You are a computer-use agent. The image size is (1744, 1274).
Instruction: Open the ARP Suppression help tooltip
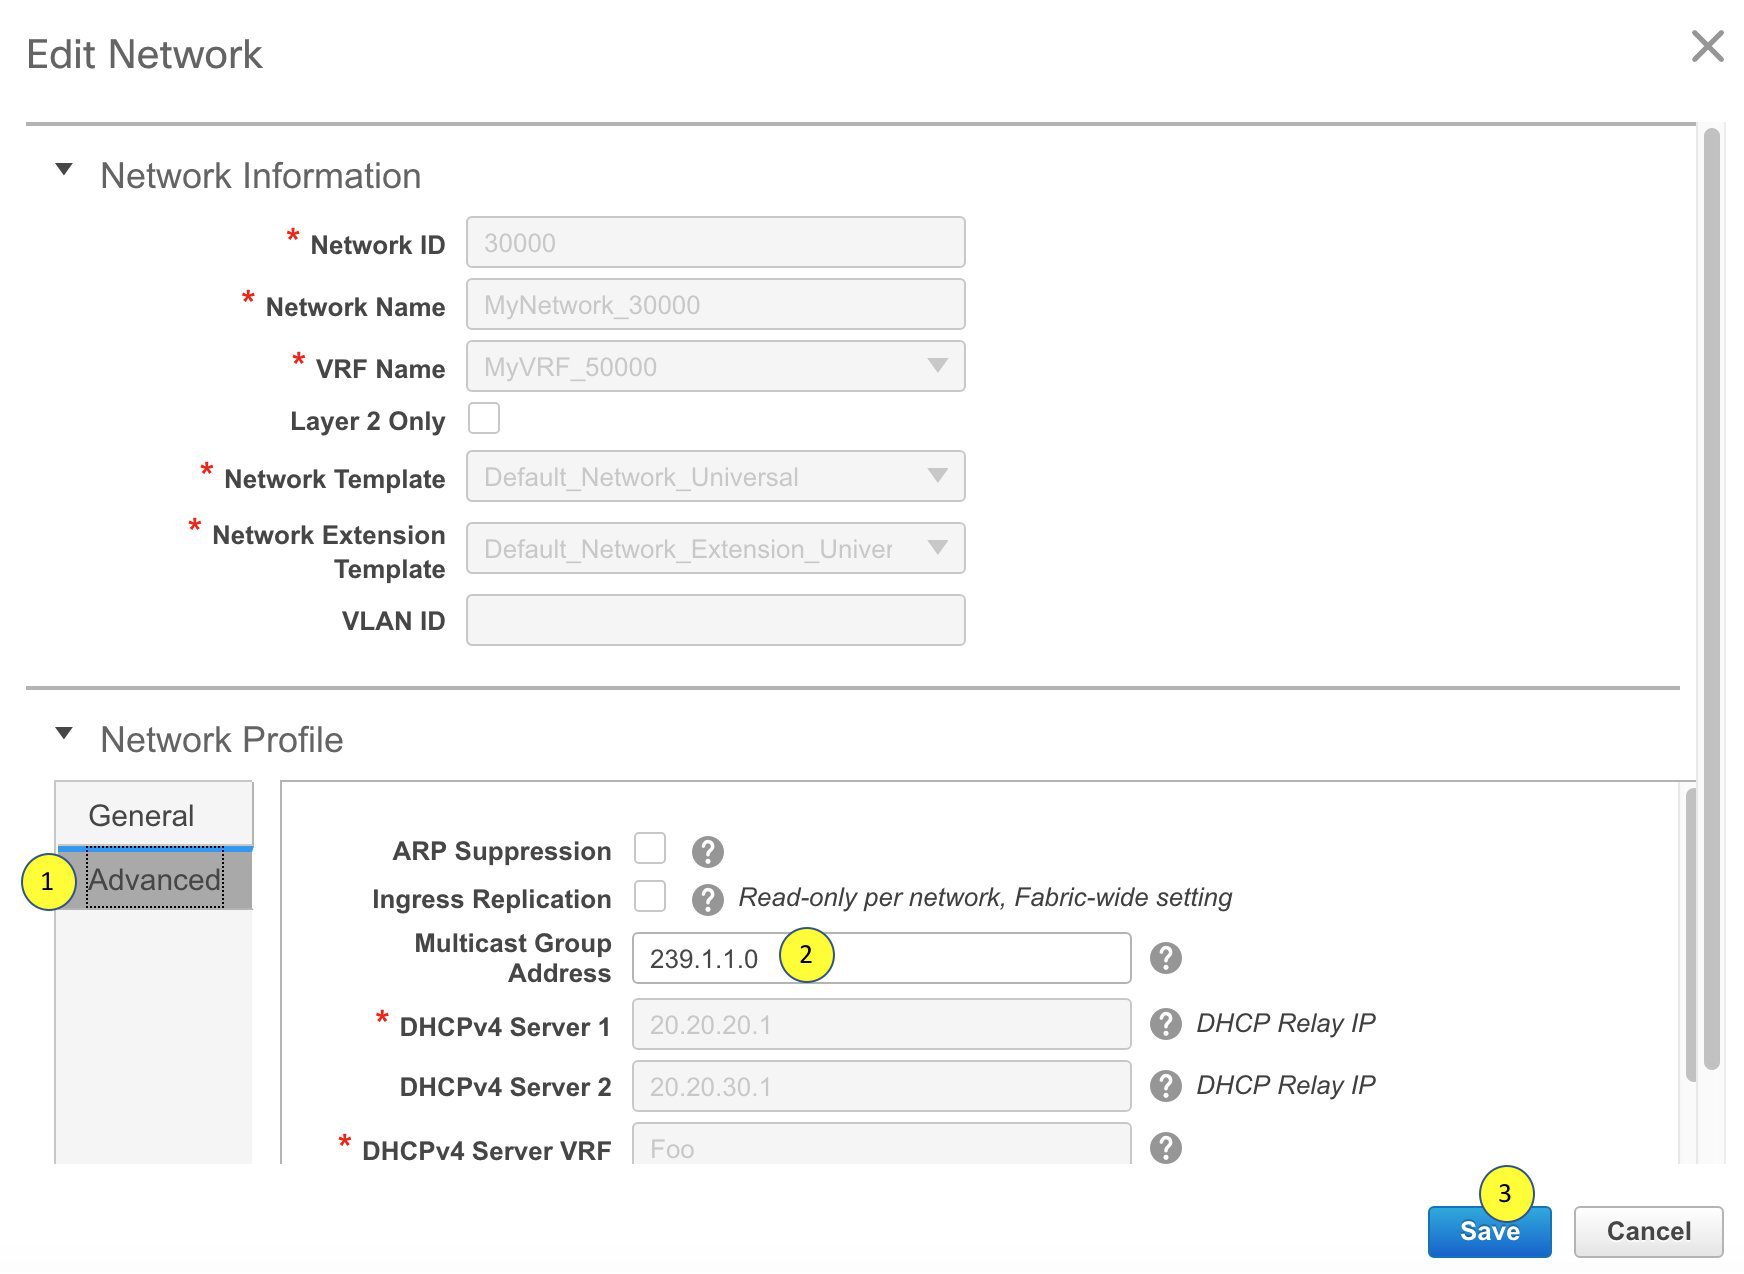pyautogui.click(x=709, y=849)
